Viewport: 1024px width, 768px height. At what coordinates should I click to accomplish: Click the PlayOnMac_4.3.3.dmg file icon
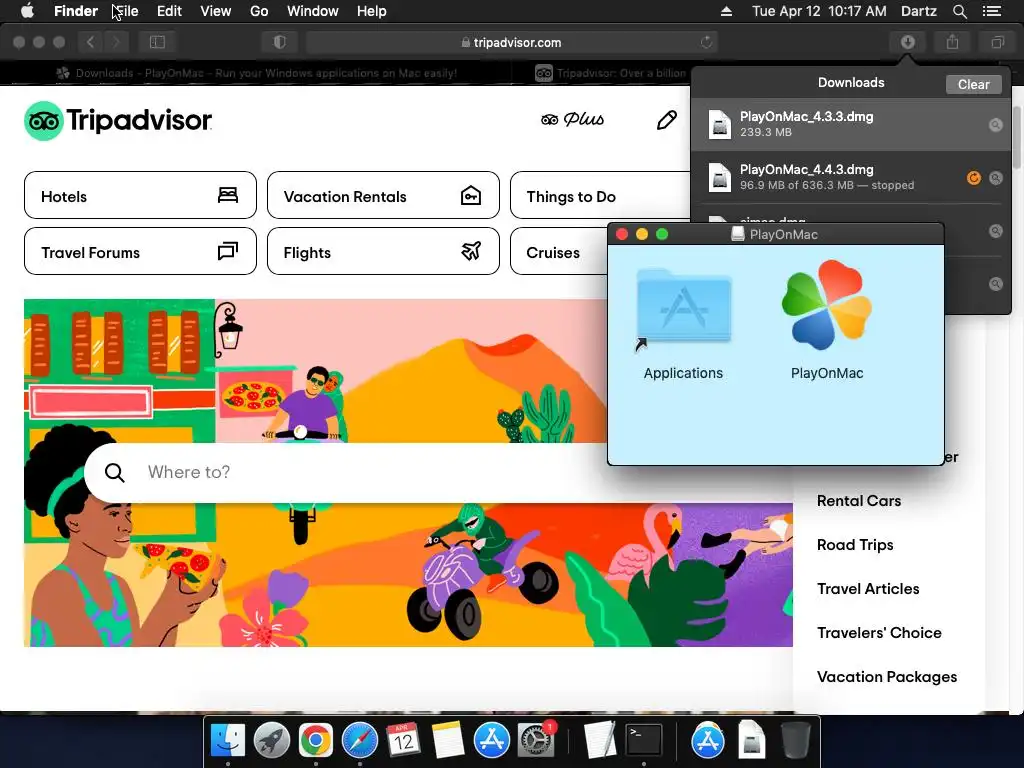pyautogui.click(x=720, y=124)
